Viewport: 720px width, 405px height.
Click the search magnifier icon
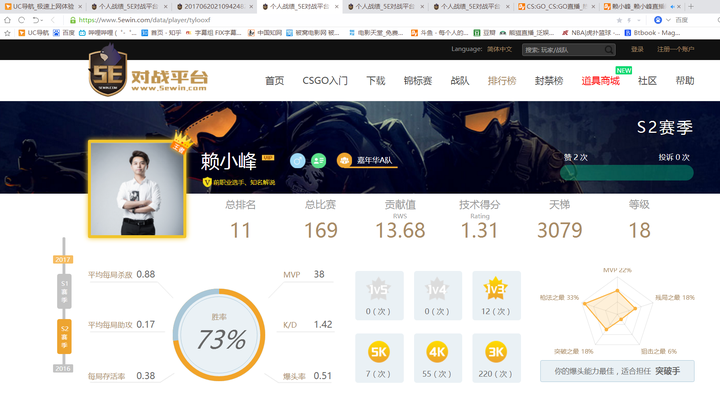608,50
